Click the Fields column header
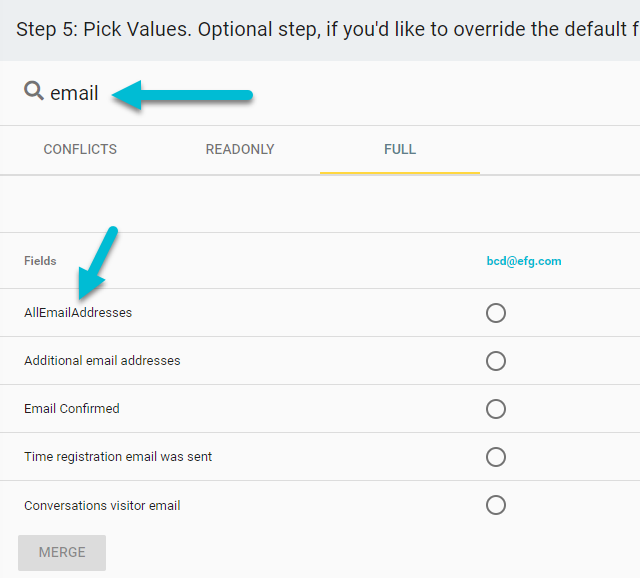 [40, 261]
